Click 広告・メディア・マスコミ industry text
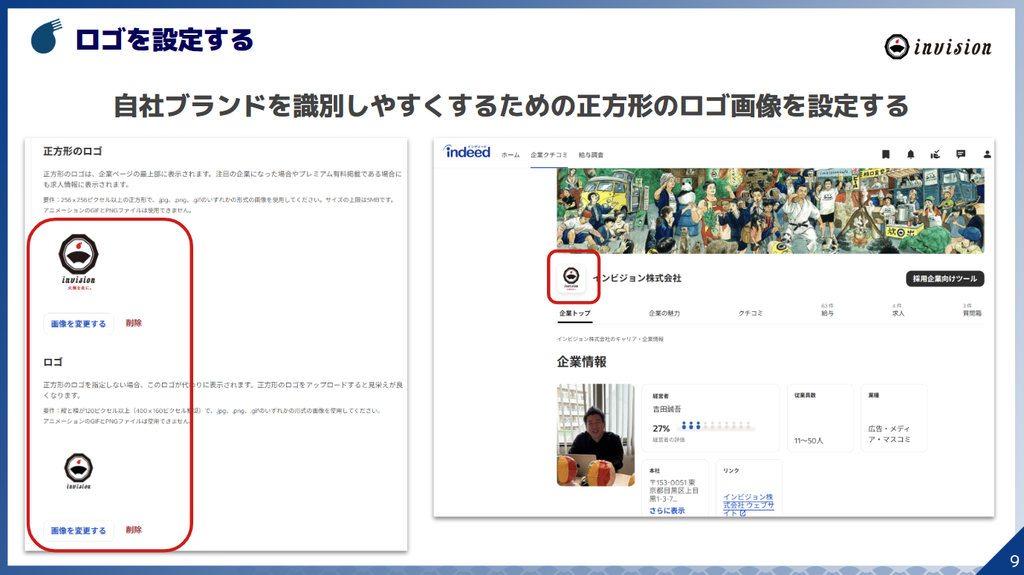The height and width of the screenshot is (575, 1024). click(889, 434)
